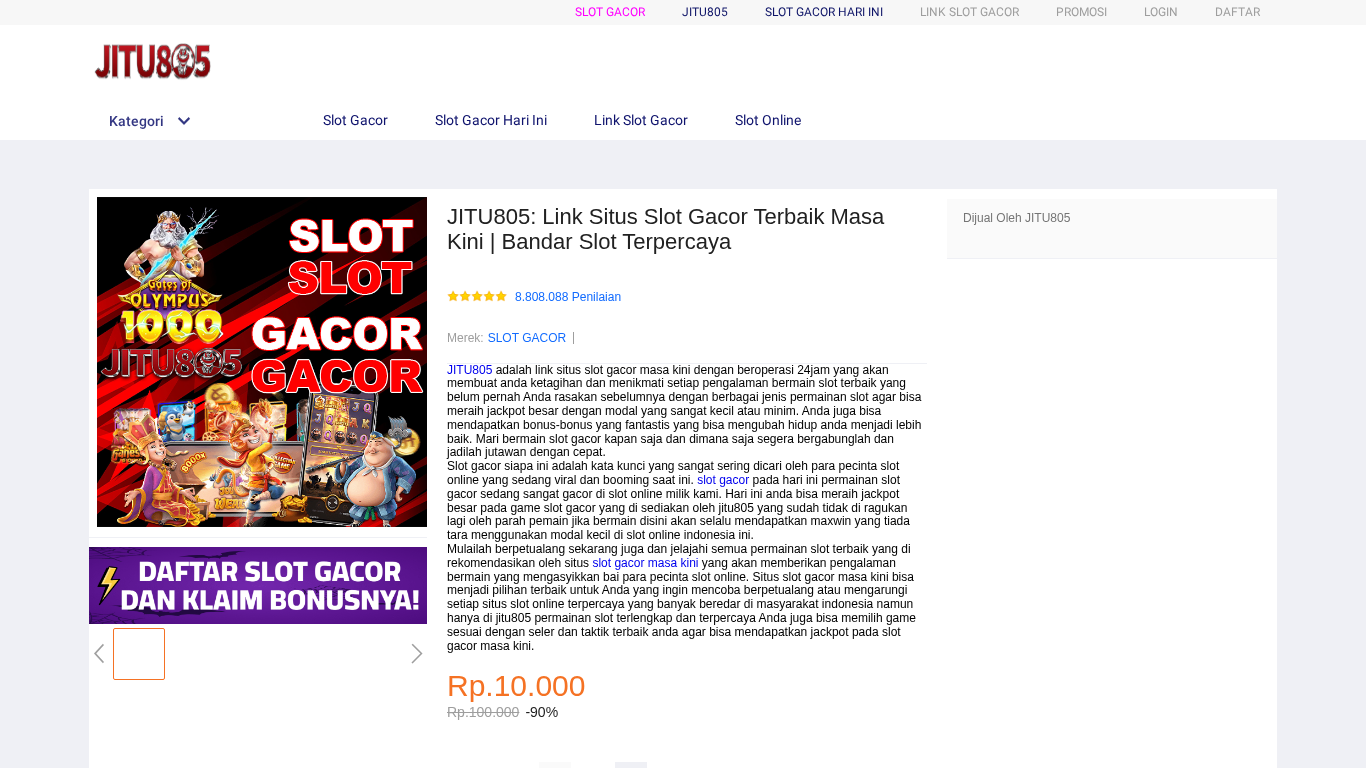Click DAFTAR to register

tap(1238, 12)
